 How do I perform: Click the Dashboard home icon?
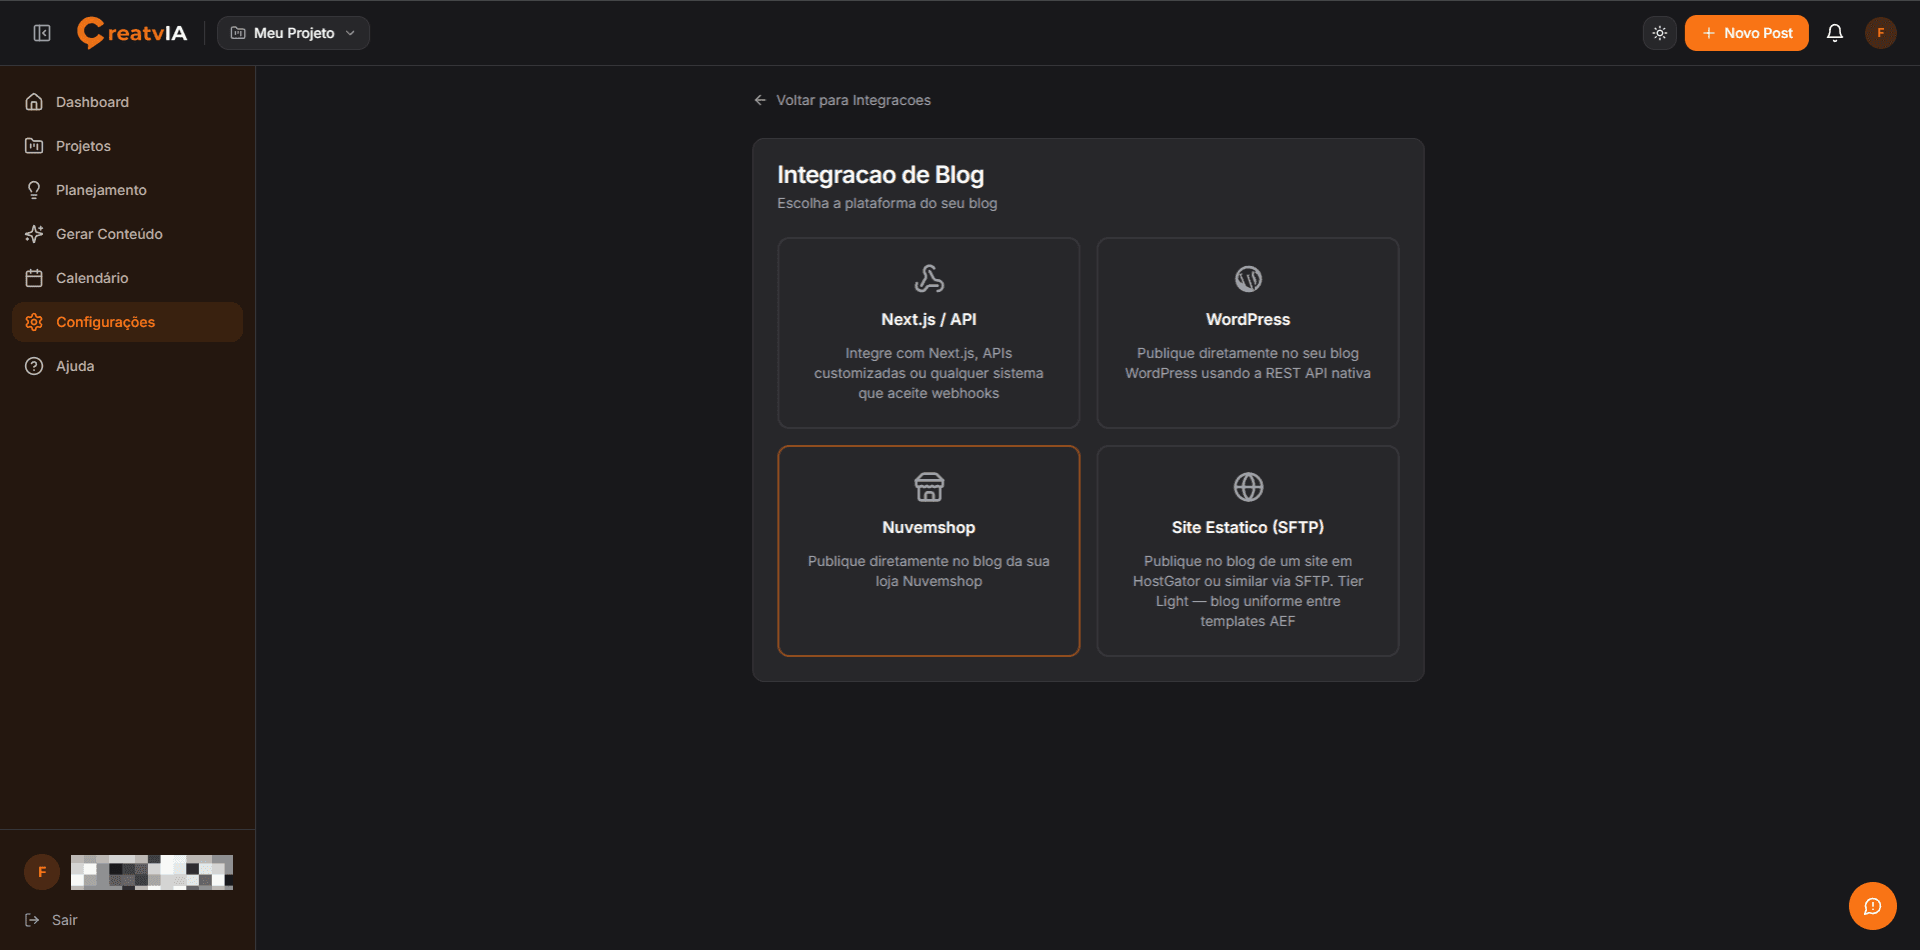(x=34, y=102)
